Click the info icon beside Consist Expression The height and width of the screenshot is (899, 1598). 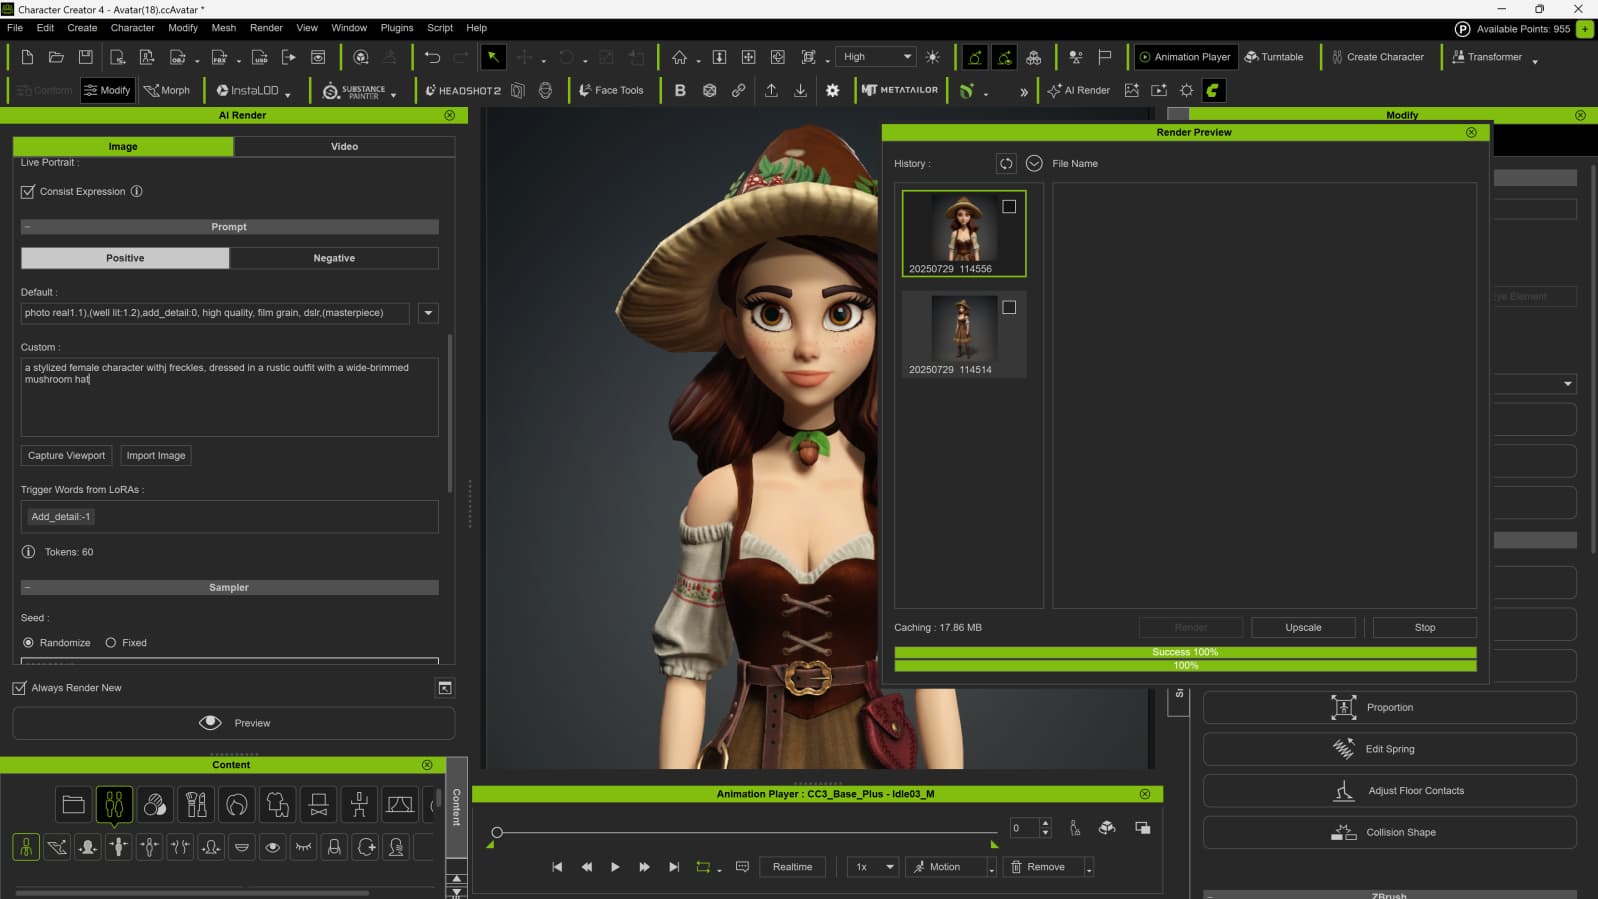coord(137,191)
